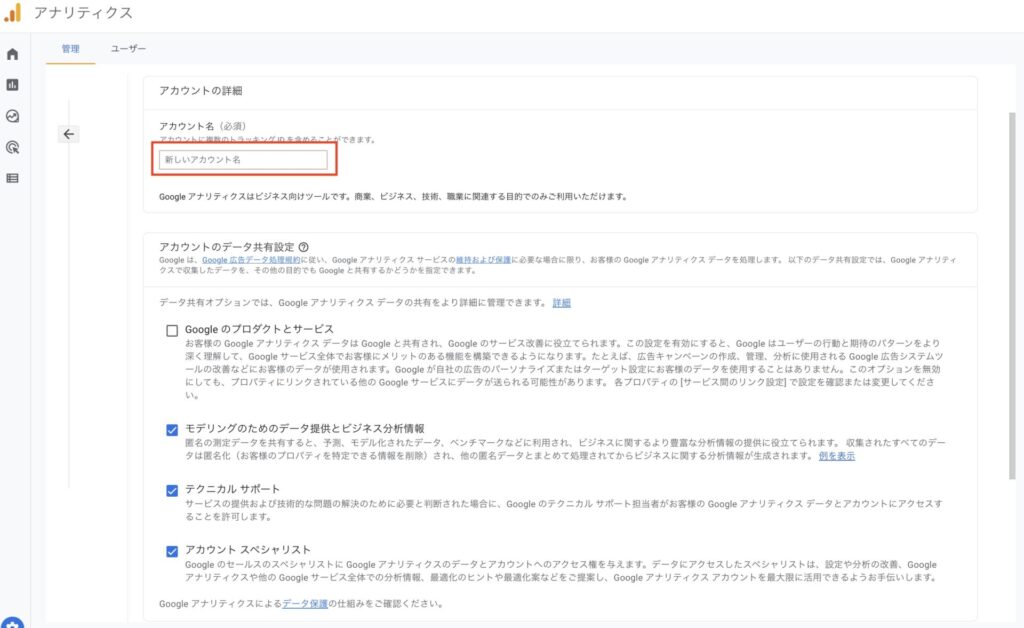
Task: Open the 維持および保護 link
Action: (x=483, y=260)
